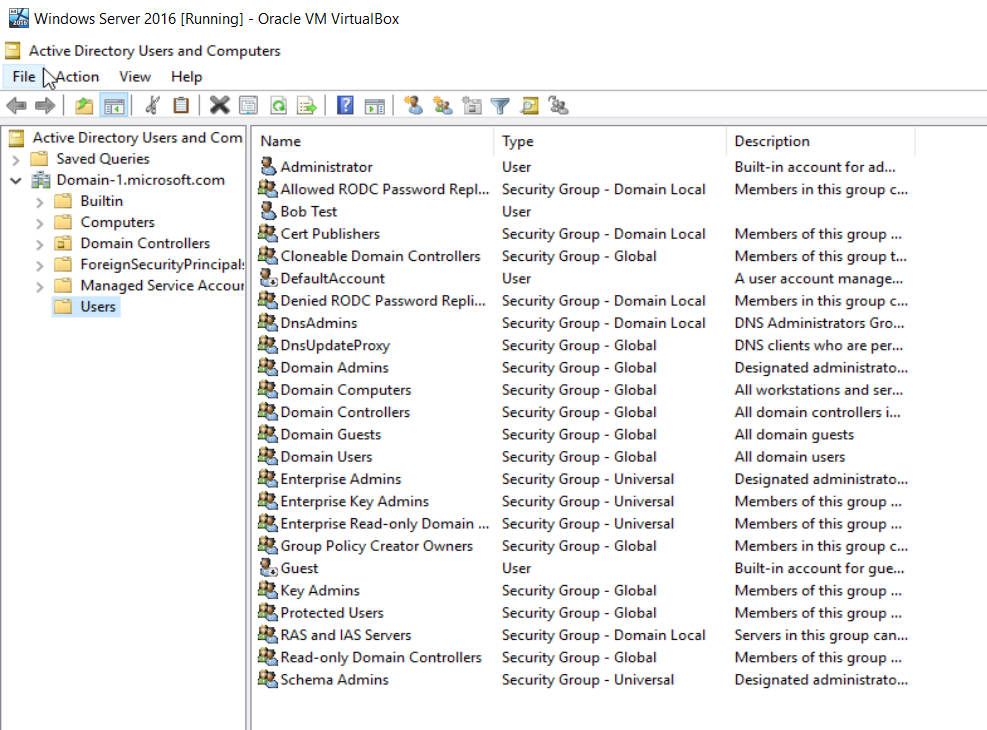Click the Filter funnel toolbar icon
This screenshot has height=730, width=987.
click(500, 106)
